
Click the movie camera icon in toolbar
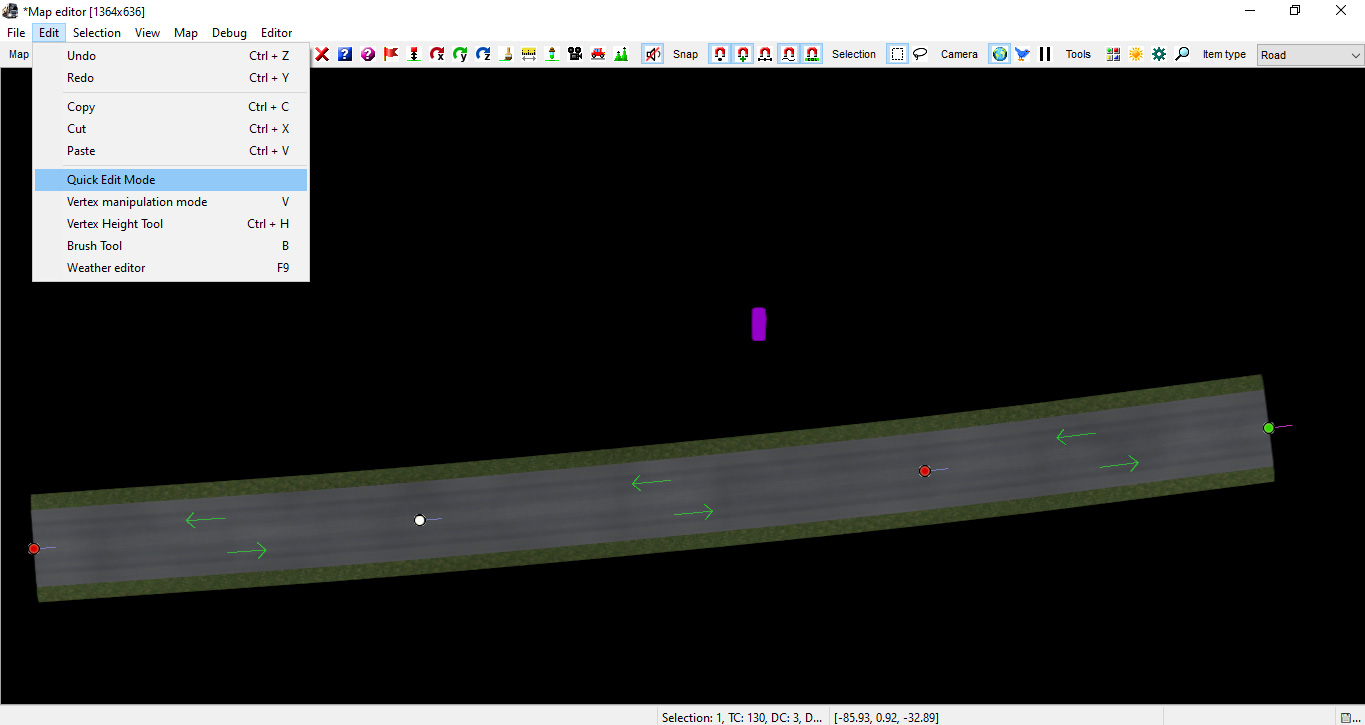[575, 54]
